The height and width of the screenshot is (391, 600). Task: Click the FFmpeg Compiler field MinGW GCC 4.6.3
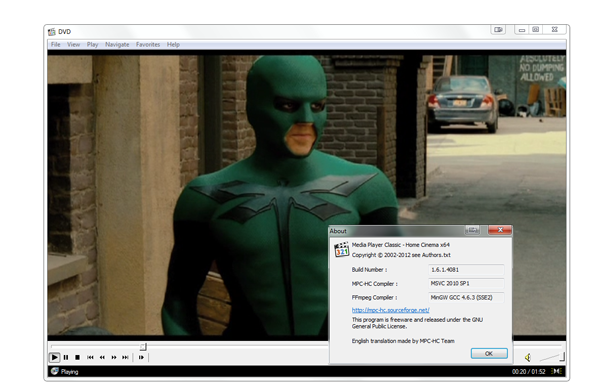(x=466, y=297)
